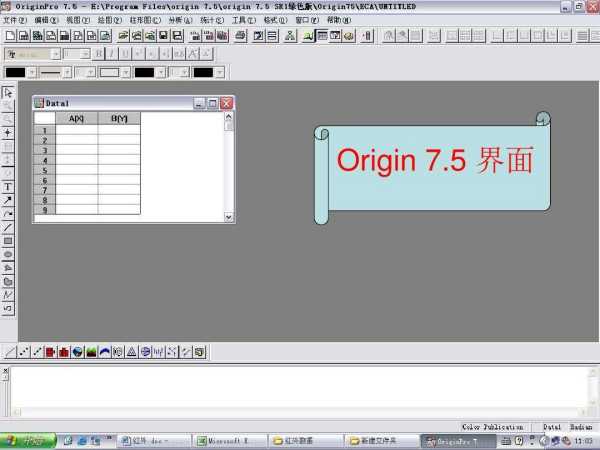Select column header B(Y) in Data1
This screenshot has height=450, width=600.
point(119,119)
